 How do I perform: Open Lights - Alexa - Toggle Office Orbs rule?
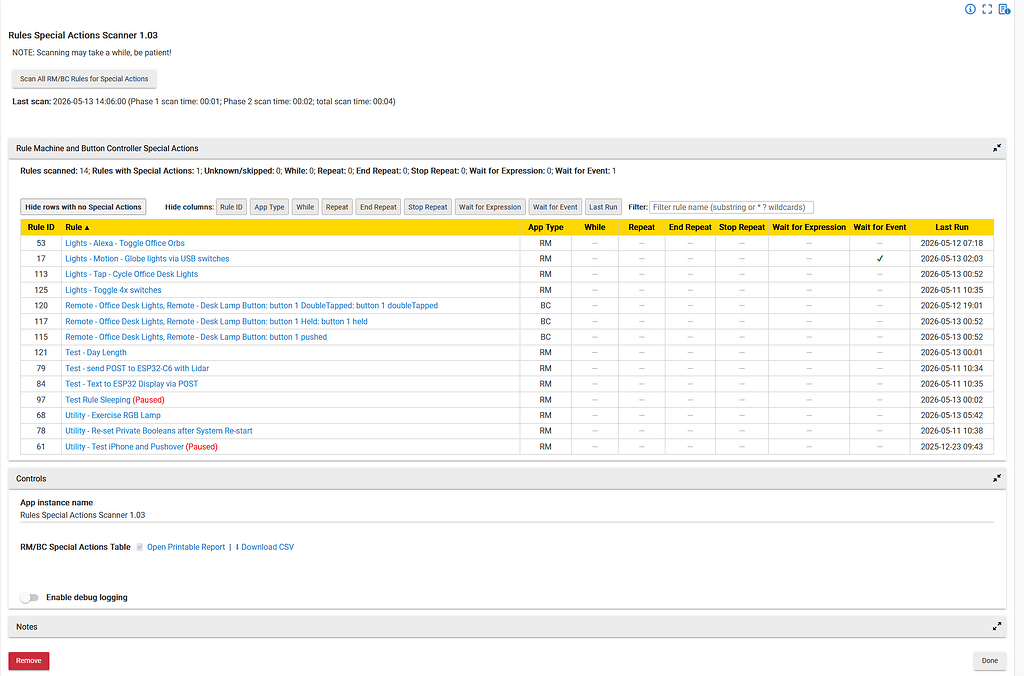coord(125,243)
